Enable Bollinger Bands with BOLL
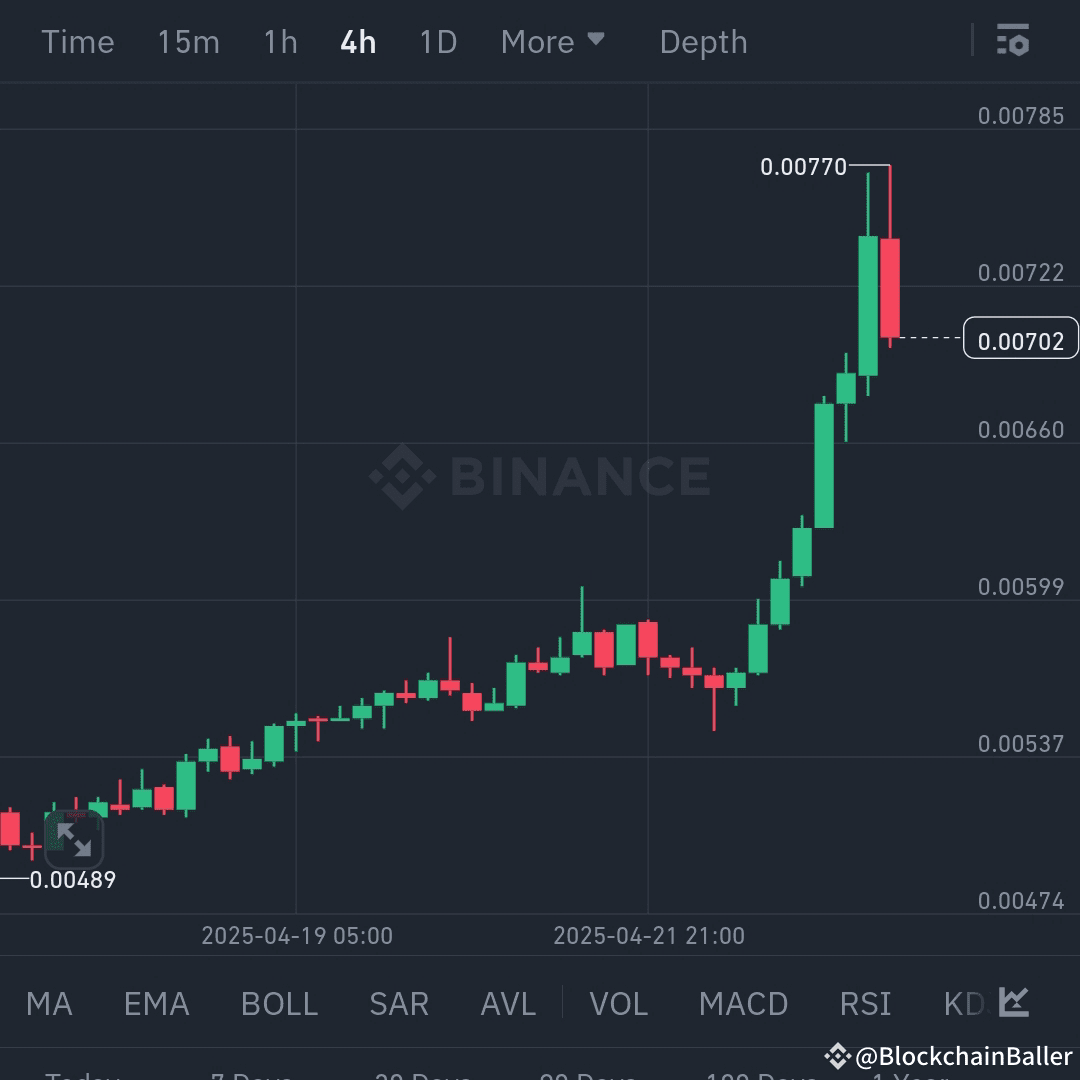Viewport: 1080px width, 1080px height. click(x=279, y=1003)
